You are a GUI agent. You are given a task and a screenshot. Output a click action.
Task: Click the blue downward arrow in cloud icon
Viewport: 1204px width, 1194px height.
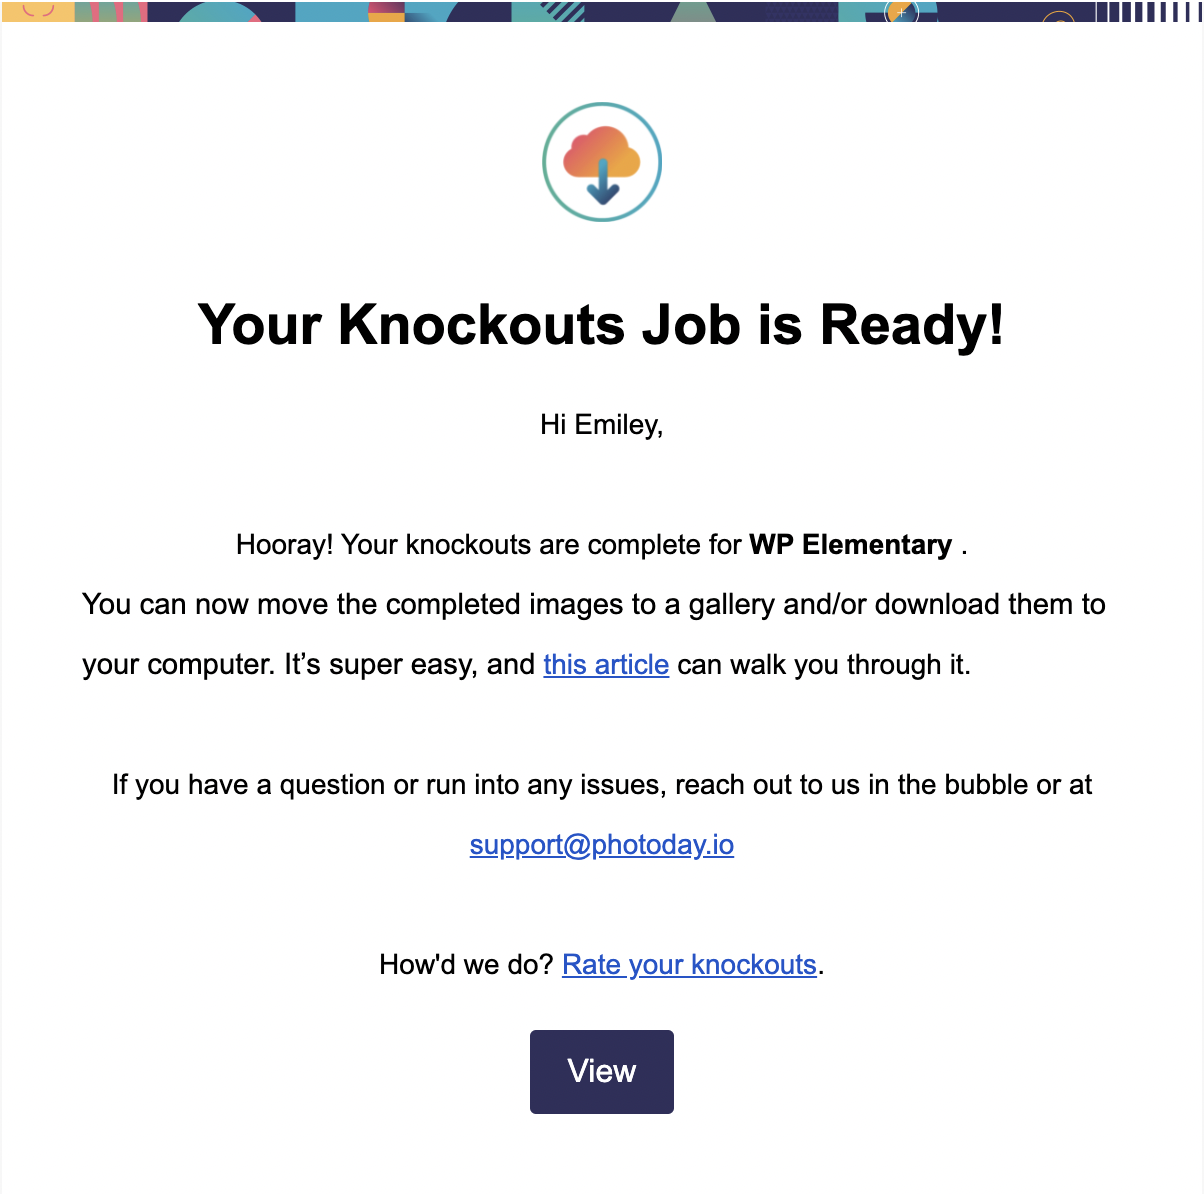point(602,182)
